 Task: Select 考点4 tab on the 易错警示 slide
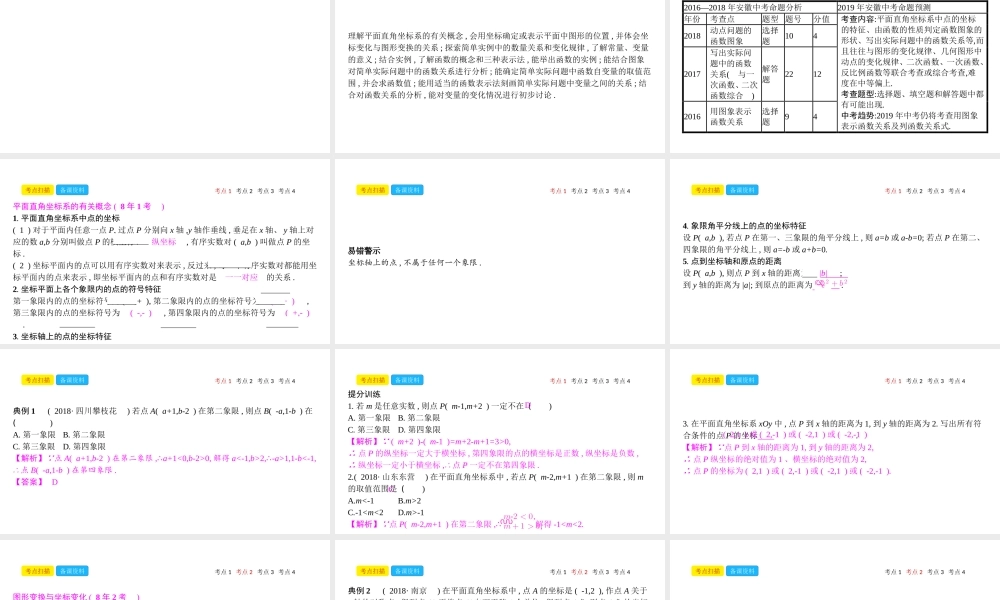(x=622, y=191)
